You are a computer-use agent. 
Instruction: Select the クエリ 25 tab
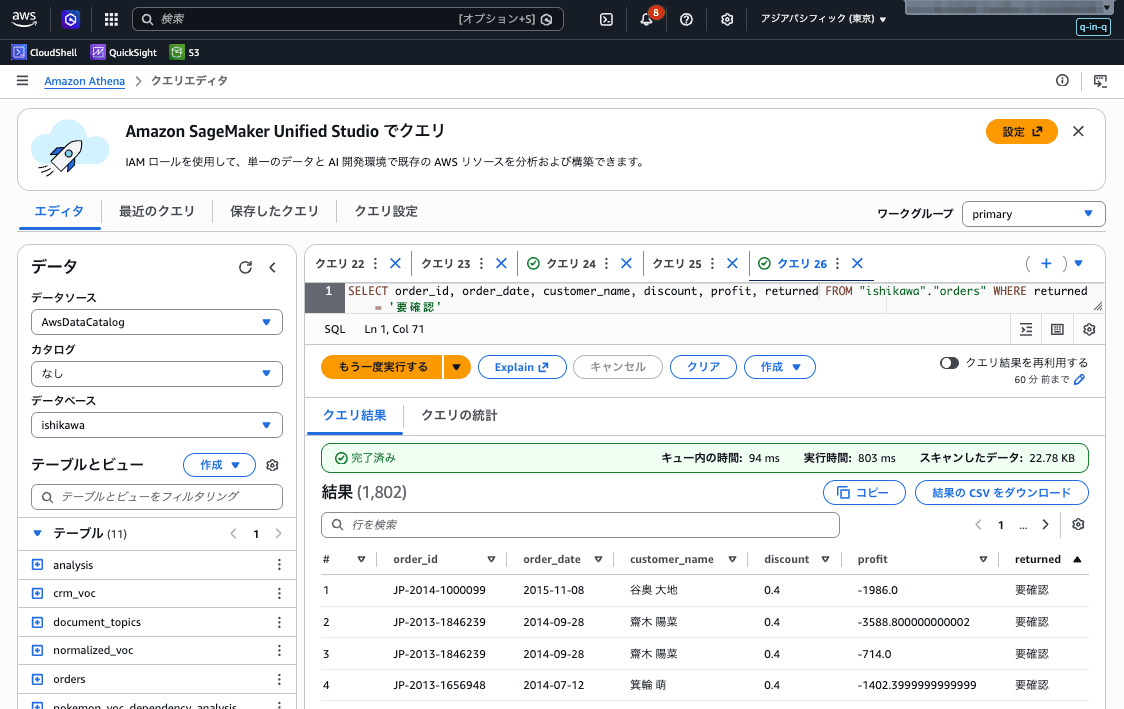pyautogui.click(x=677, y=264)
